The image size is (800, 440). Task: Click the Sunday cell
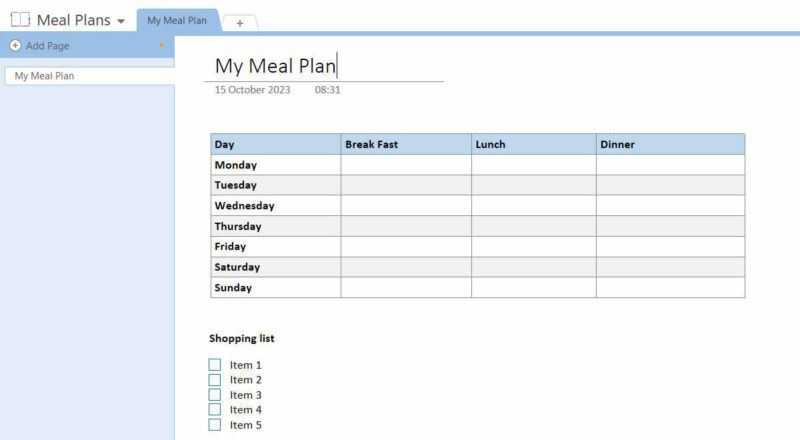point(276,287)
